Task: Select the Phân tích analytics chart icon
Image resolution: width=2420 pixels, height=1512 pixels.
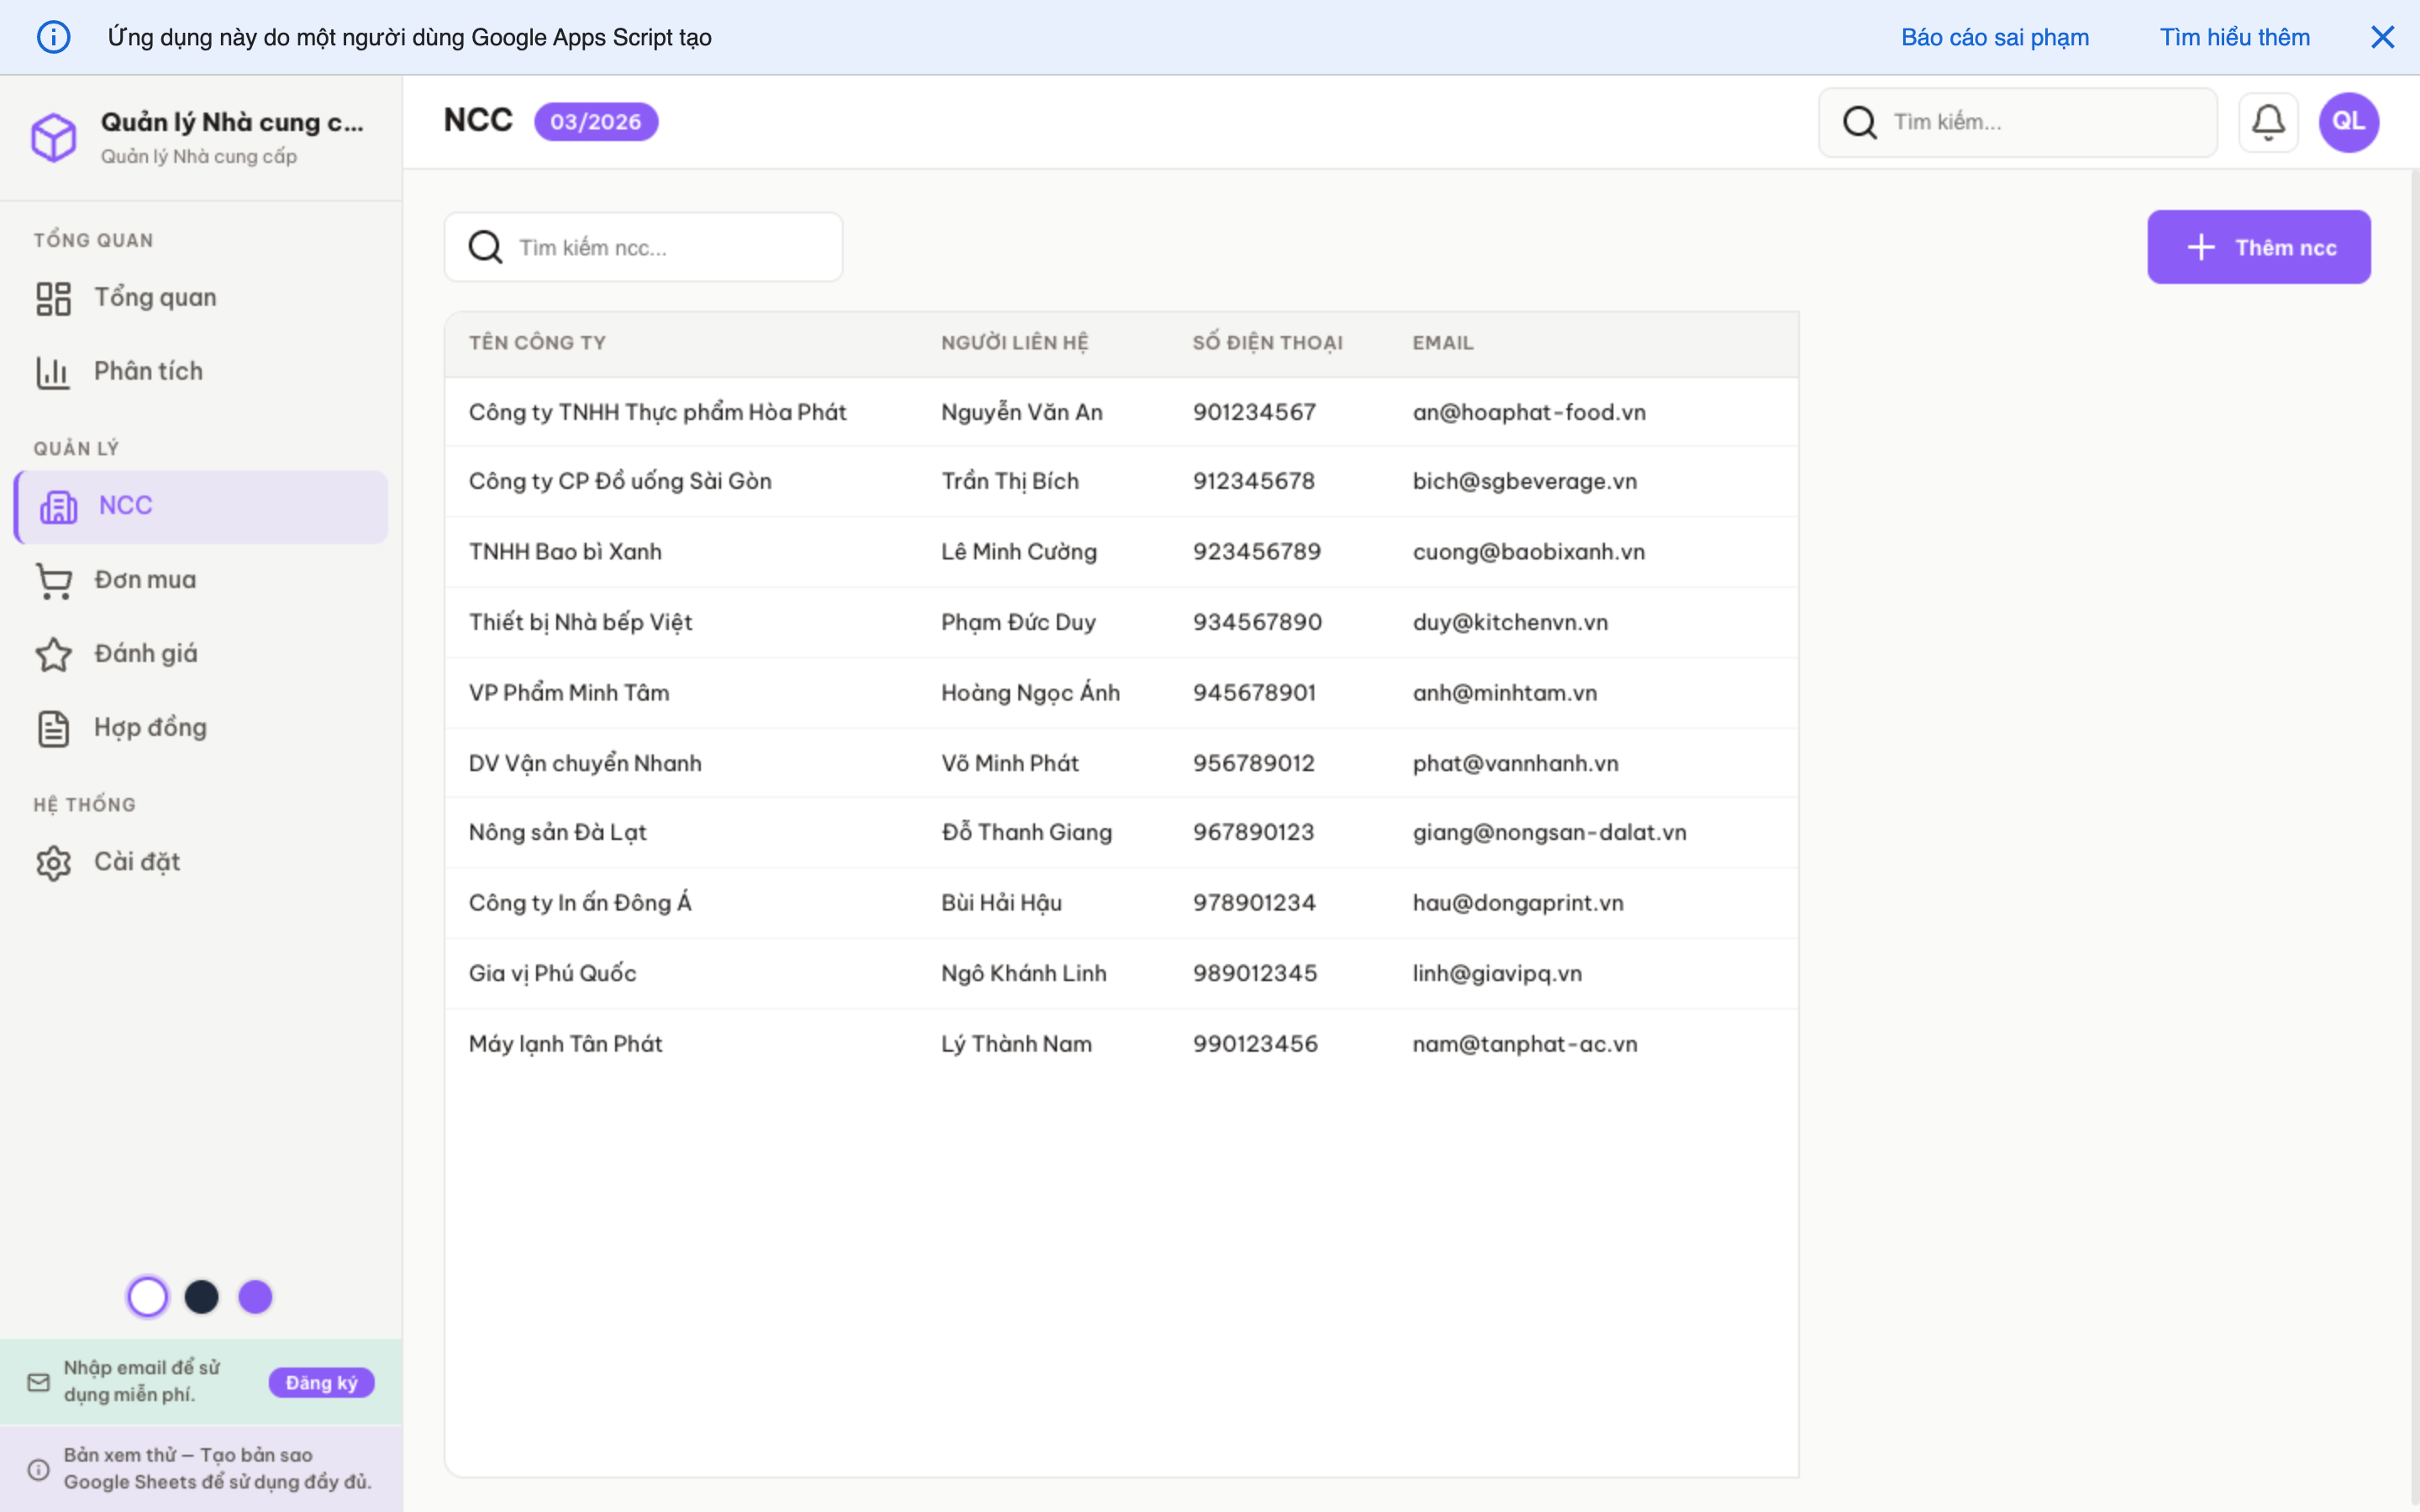Action: click(53, 371)
